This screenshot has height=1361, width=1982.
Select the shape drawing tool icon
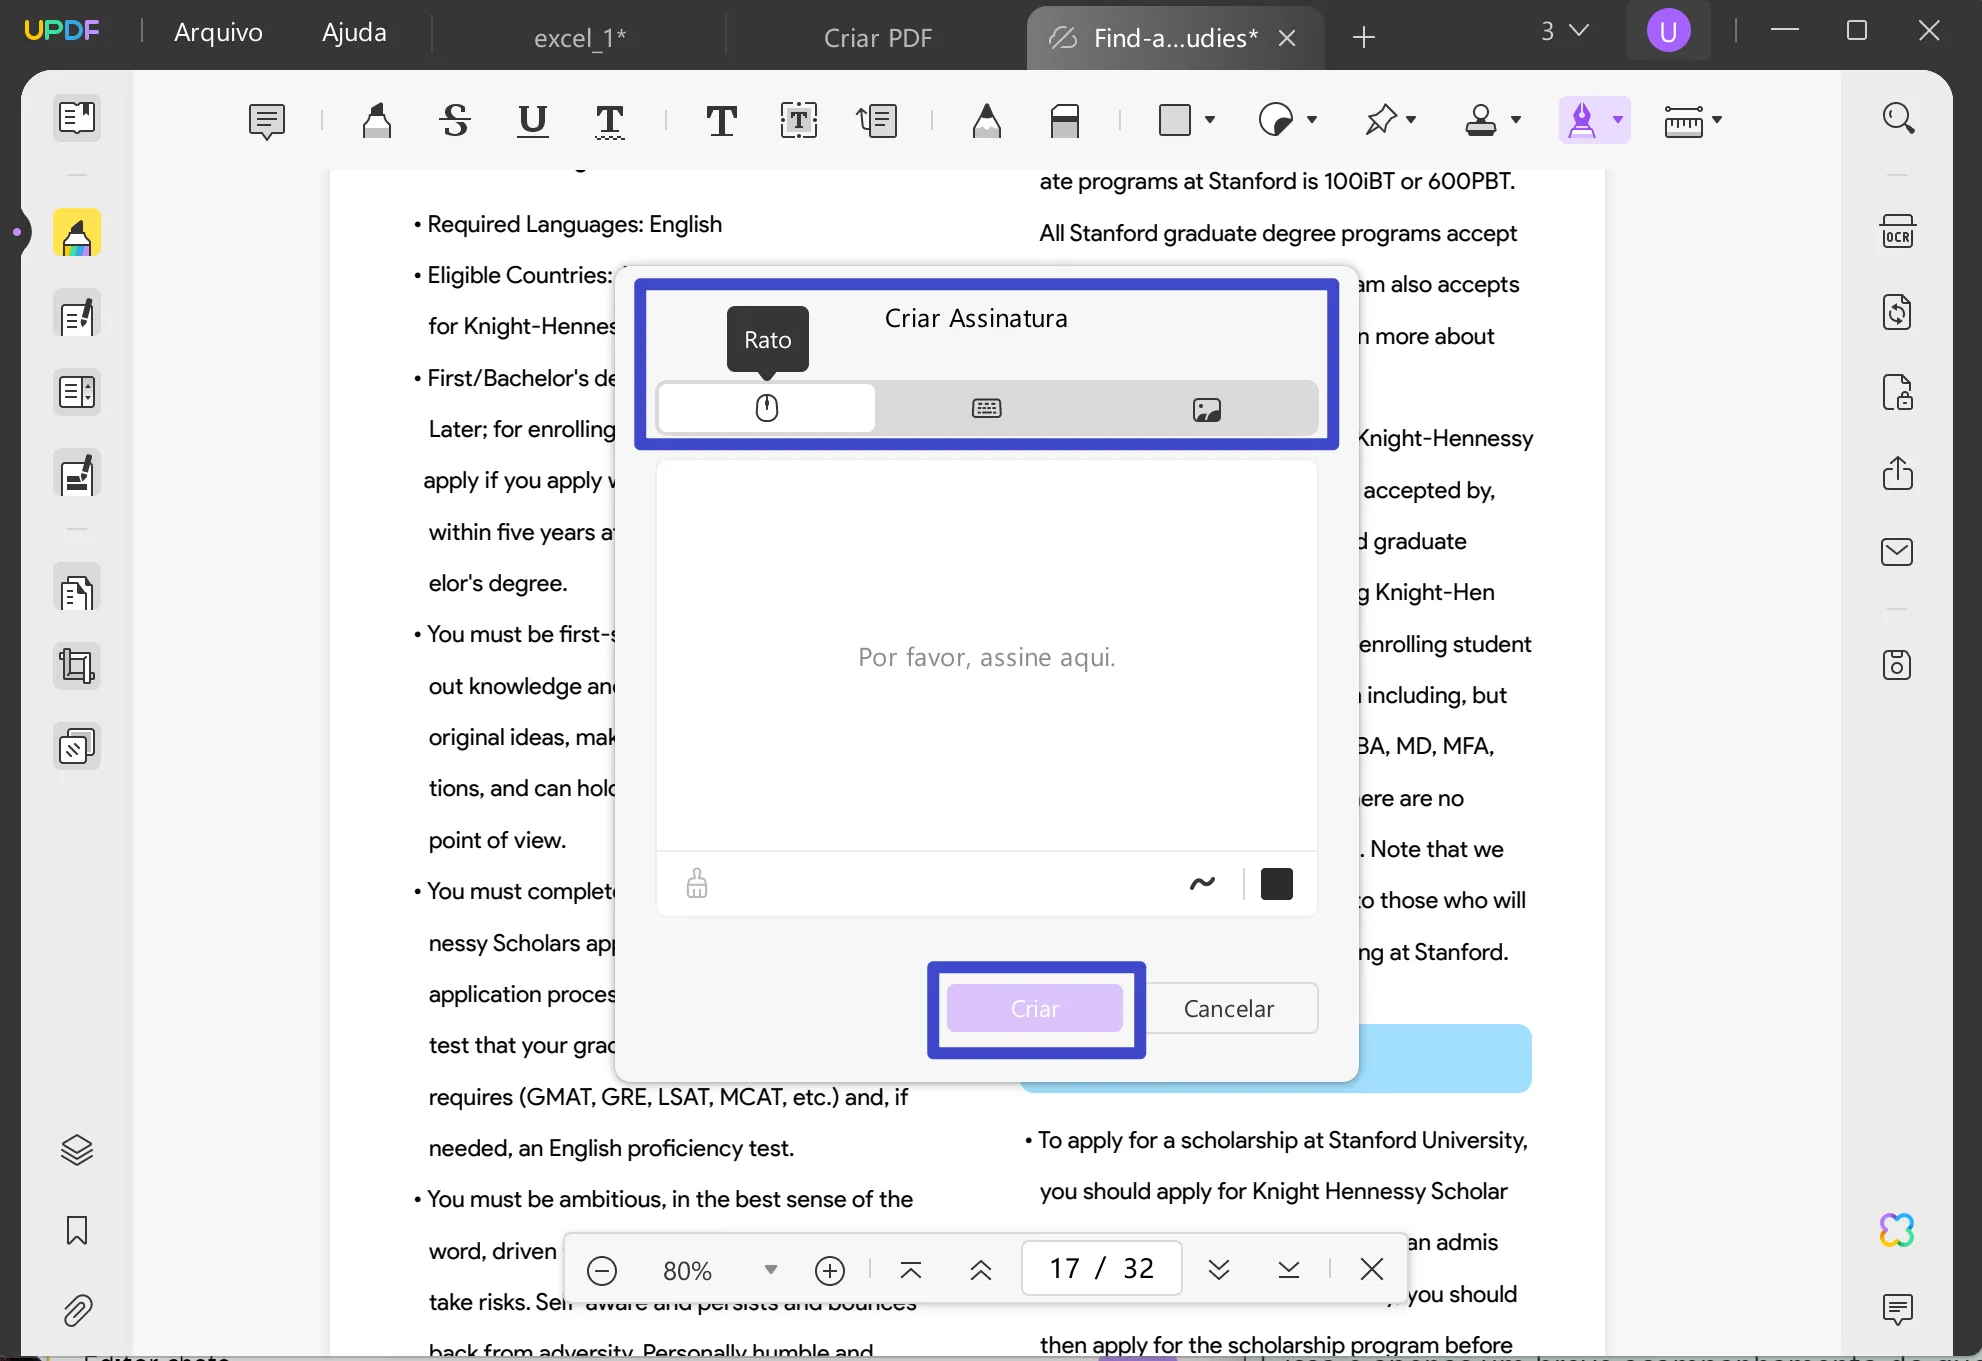(x=1181, y=120)
